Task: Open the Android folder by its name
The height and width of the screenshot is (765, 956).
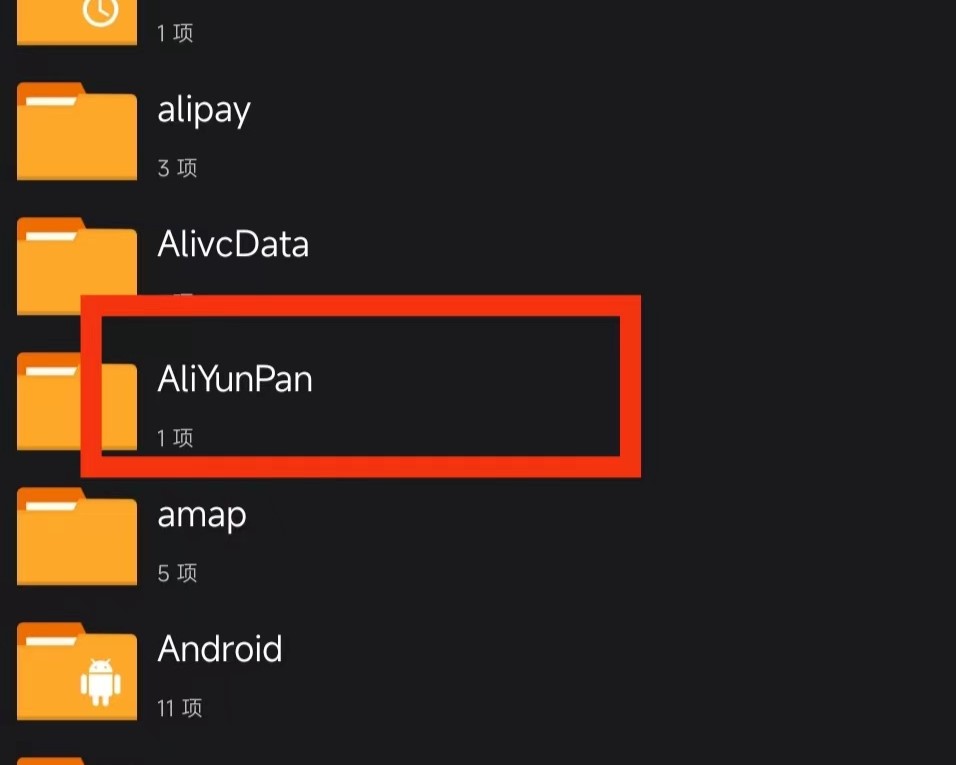Action: (220, 650)
